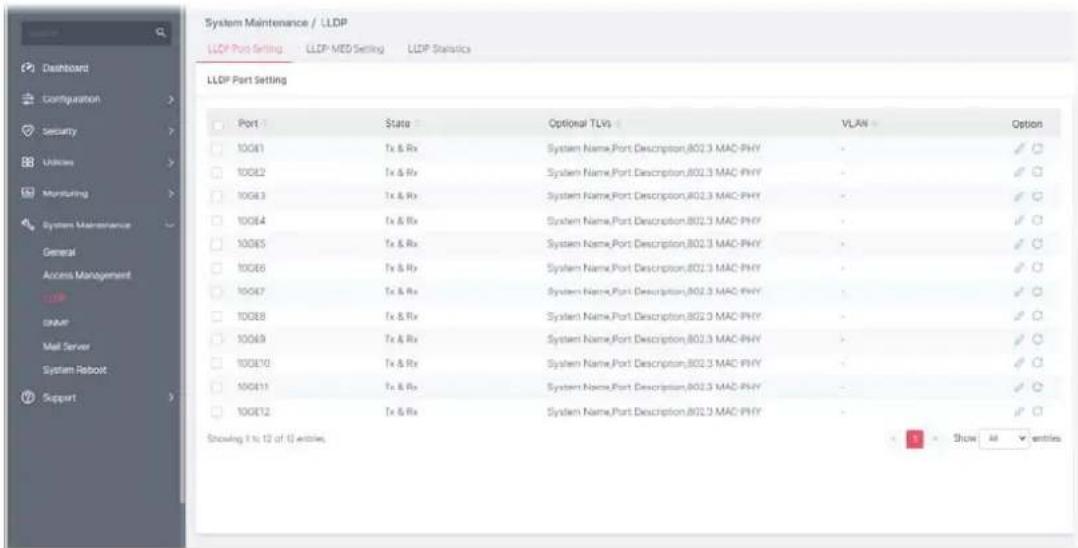Check the box for port 10GE12
The height and width of the screenshot is (548, 1078).
click(219, 410)
